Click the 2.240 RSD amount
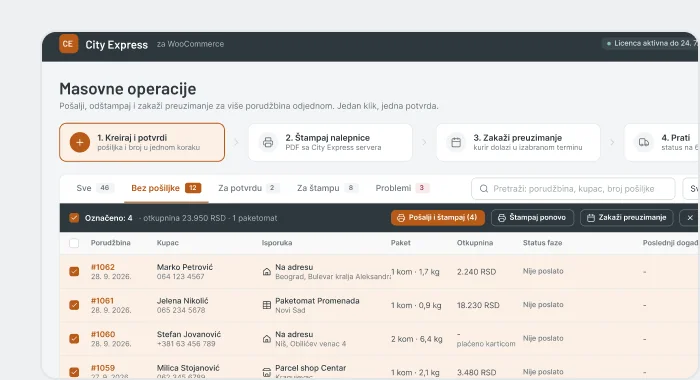The width and height of the screenshot is (700, 380). tap(476, 271)
